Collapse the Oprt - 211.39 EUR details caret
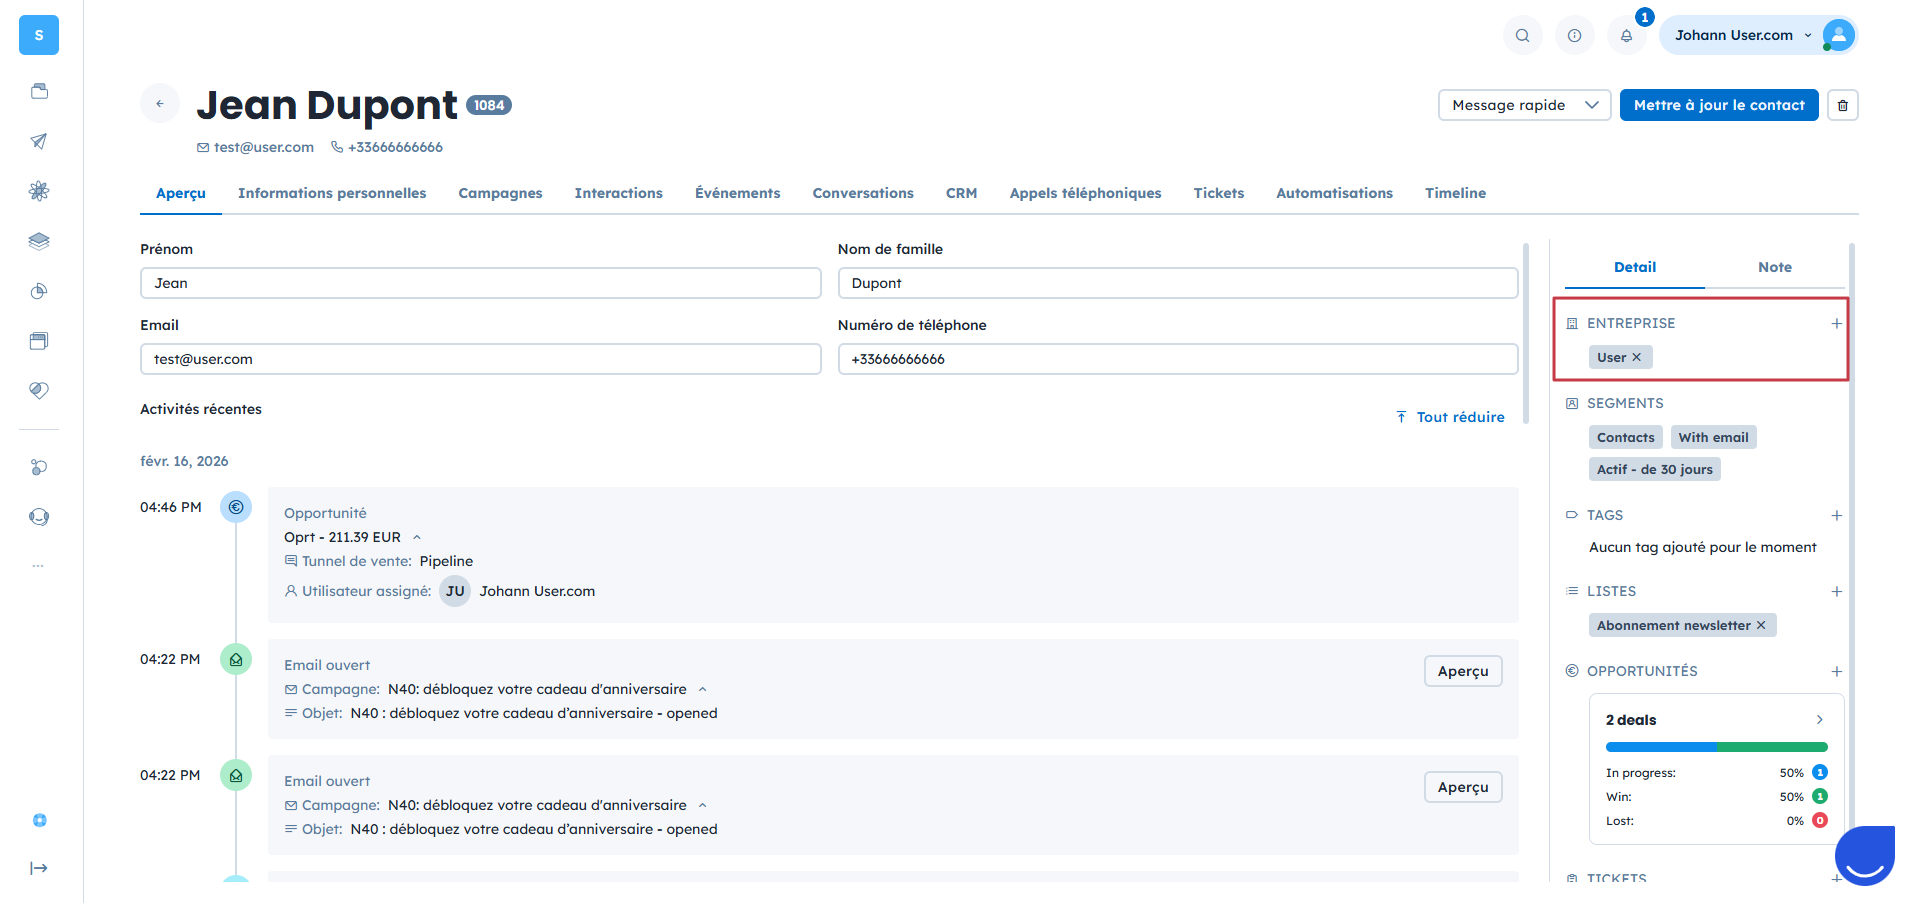1910x903 pixels. click(x=417, y=537)
